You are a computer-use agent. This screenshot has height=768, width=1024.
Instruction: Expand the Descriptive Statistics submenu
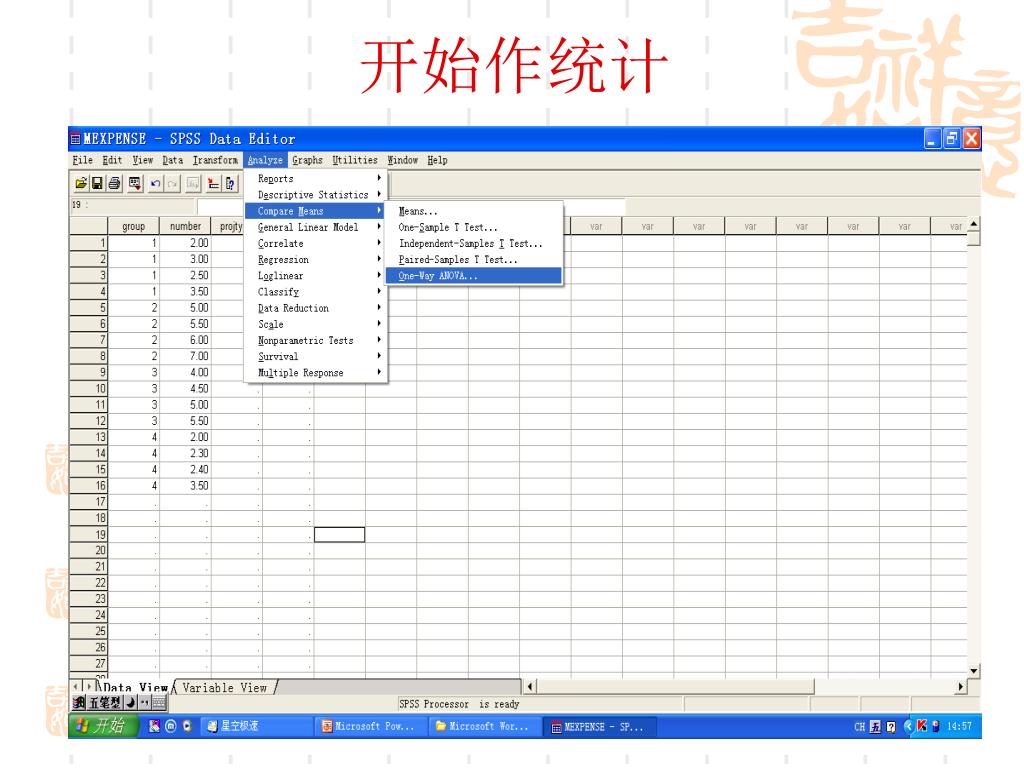click(316, 195)
